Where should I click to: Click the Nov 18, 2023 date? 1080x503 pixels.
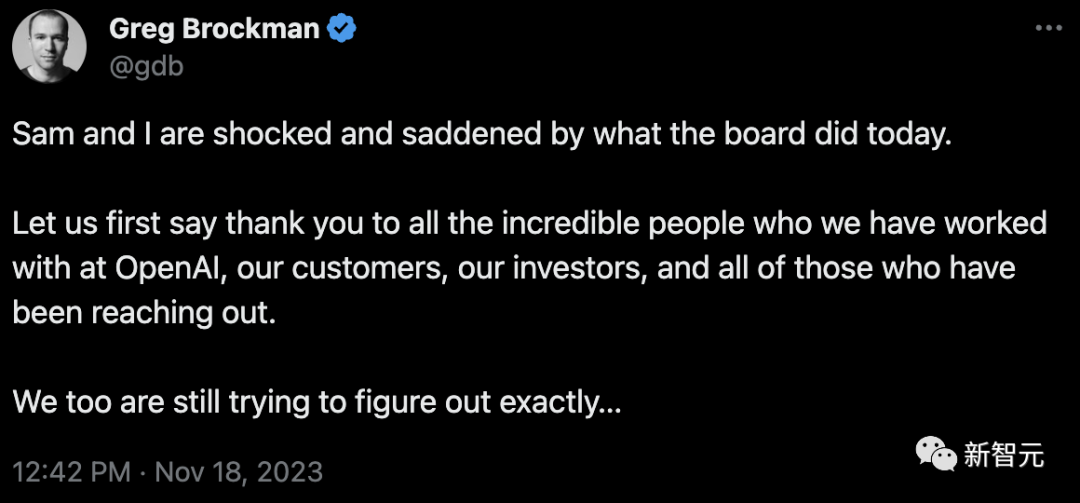[239, 473]
